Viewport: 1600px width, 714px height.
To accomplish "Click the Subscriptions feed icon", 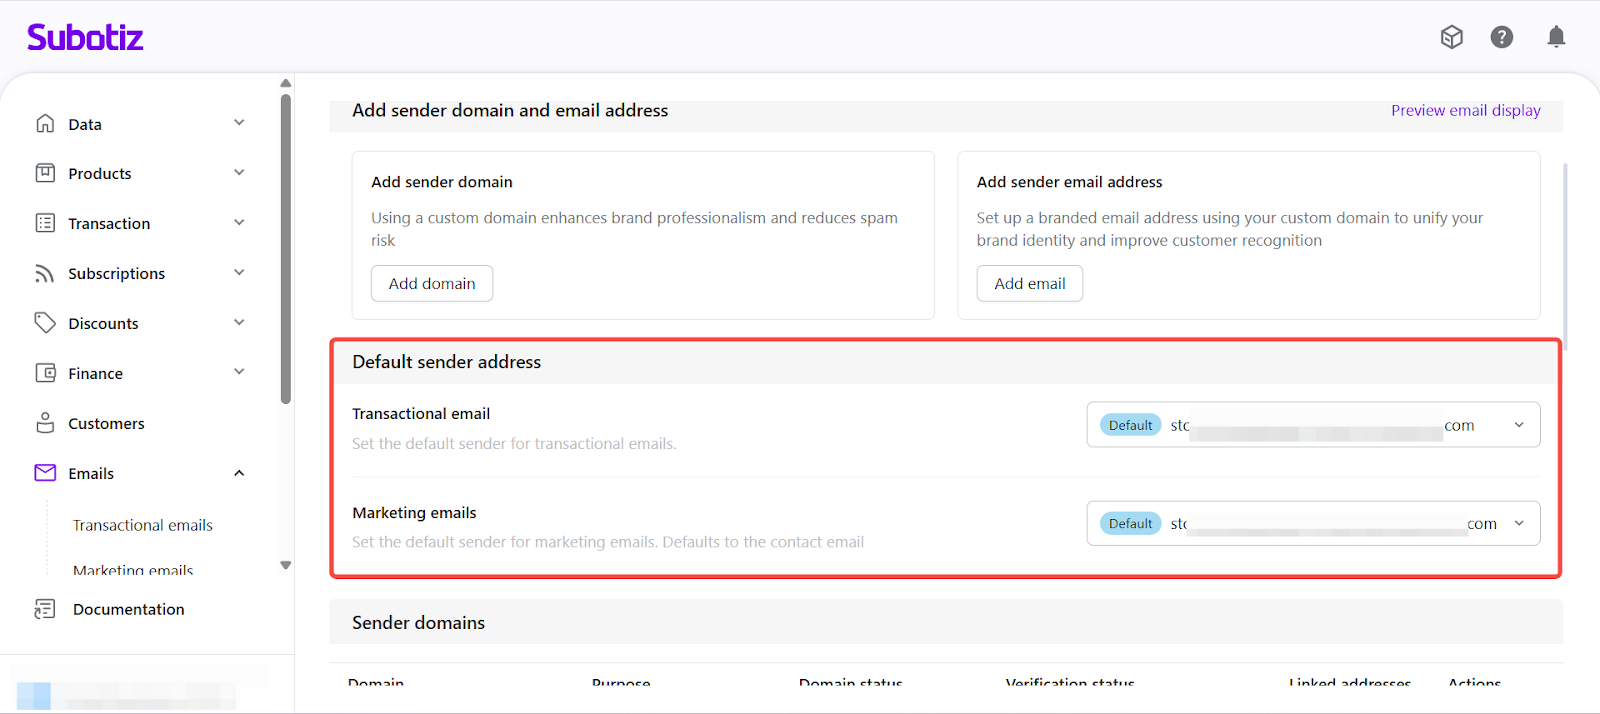I will pos(45,273).
